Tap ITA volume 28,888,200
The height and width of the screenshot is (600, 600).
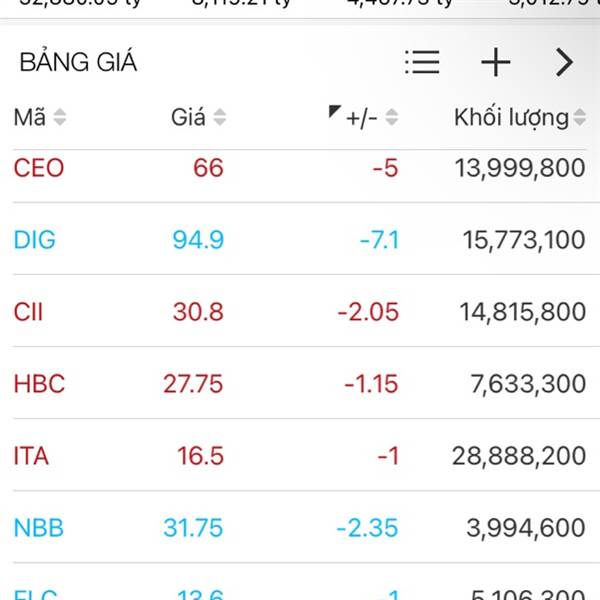(519, 456)
